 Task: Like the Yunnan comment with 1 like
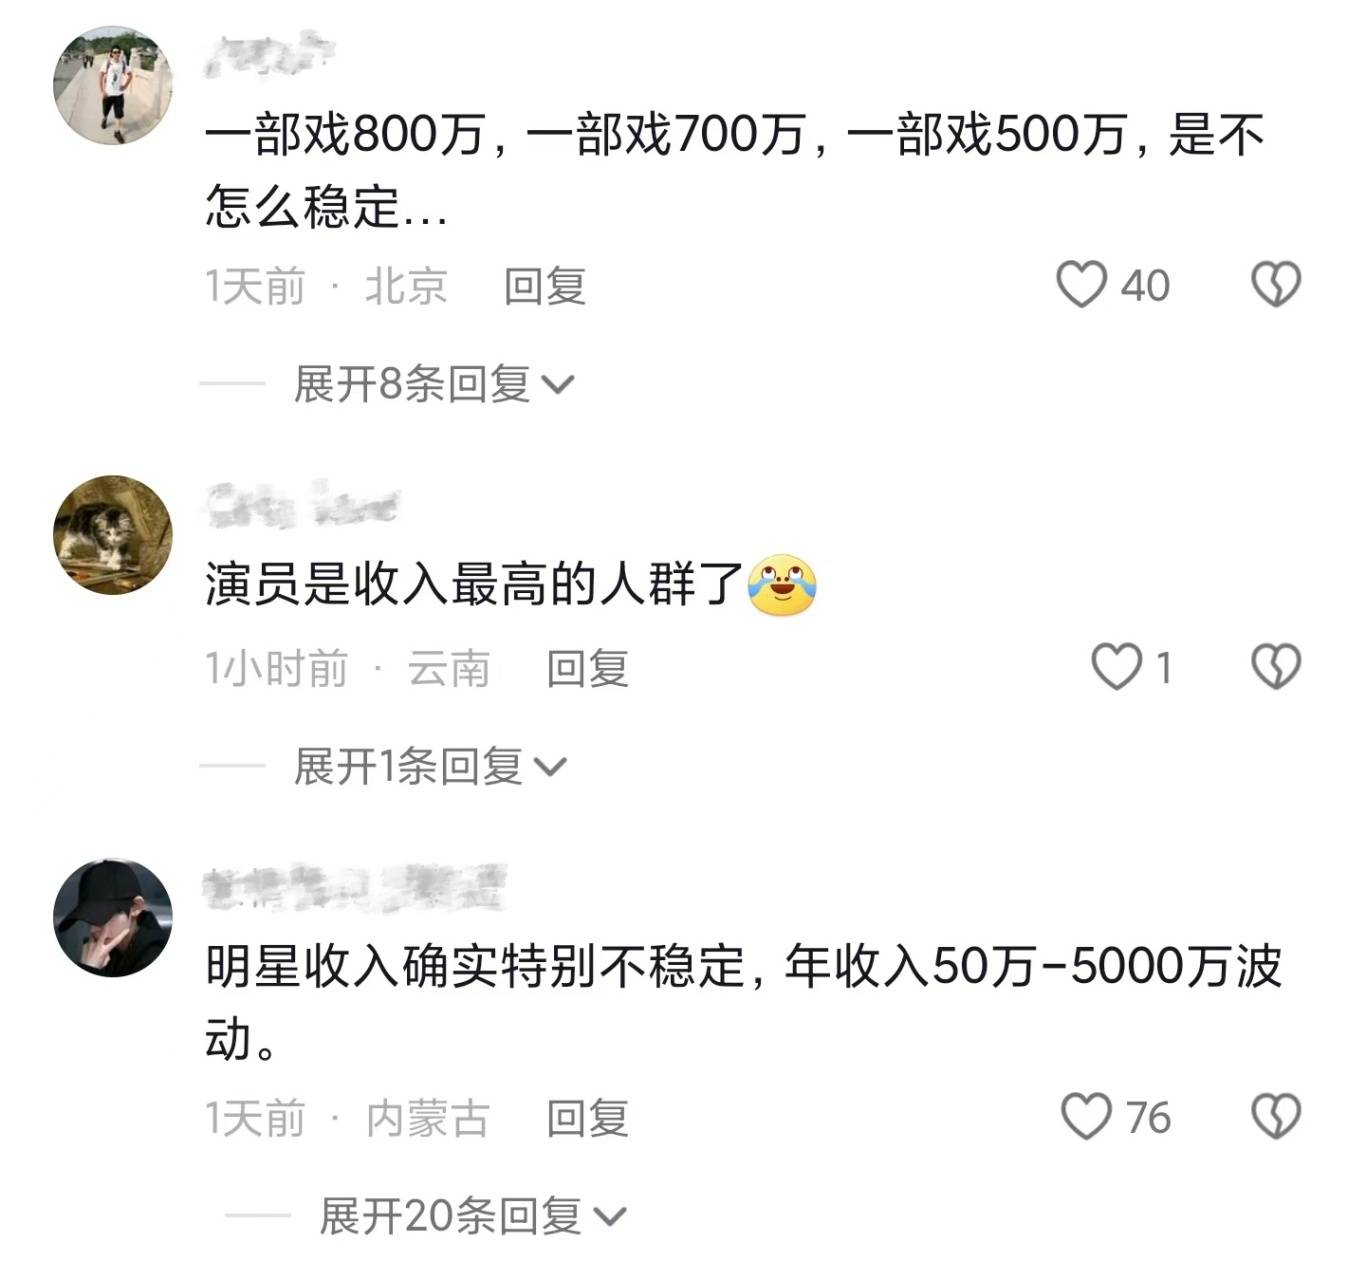click(1116, 667)
